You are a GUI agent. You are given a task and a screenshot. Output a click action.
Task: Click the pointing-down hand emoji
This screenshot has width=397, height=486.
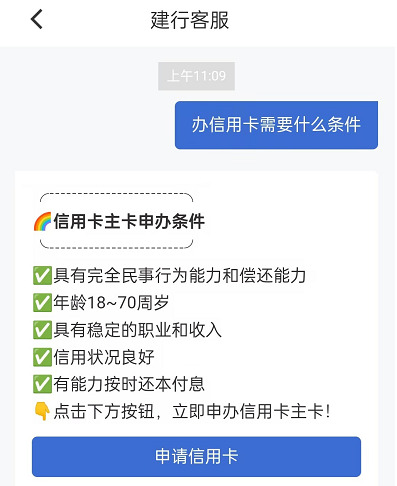(x=42, y=411)
